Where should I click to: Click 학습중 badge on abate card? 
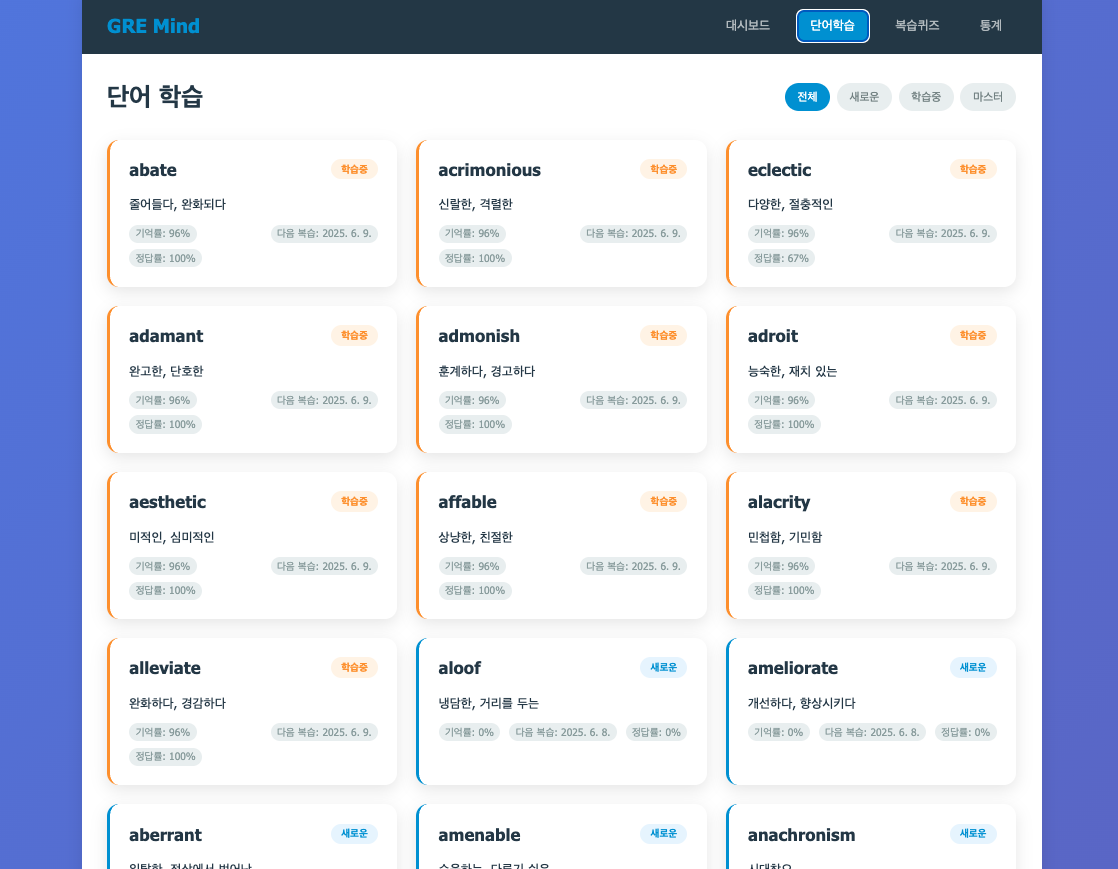(x=354, y=169)
